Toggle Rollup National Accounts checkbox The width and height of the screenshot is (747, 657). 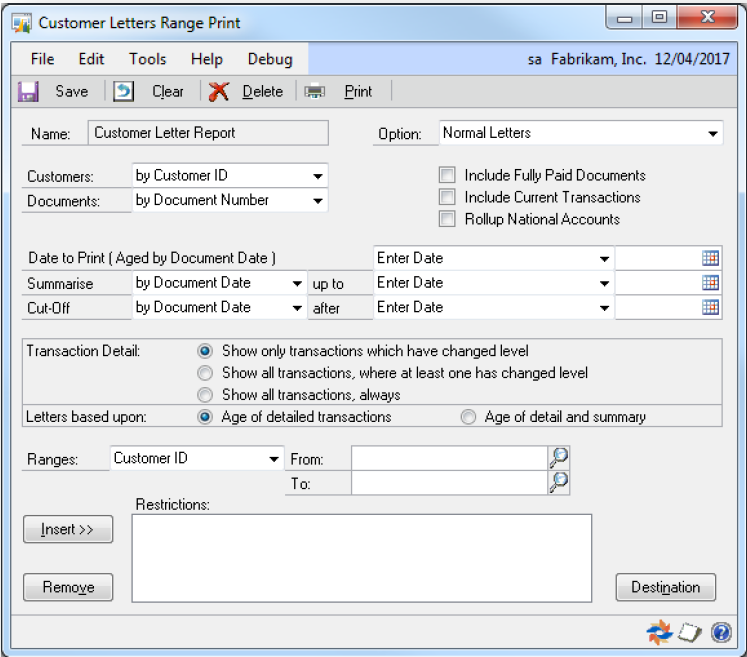[447, 219]
